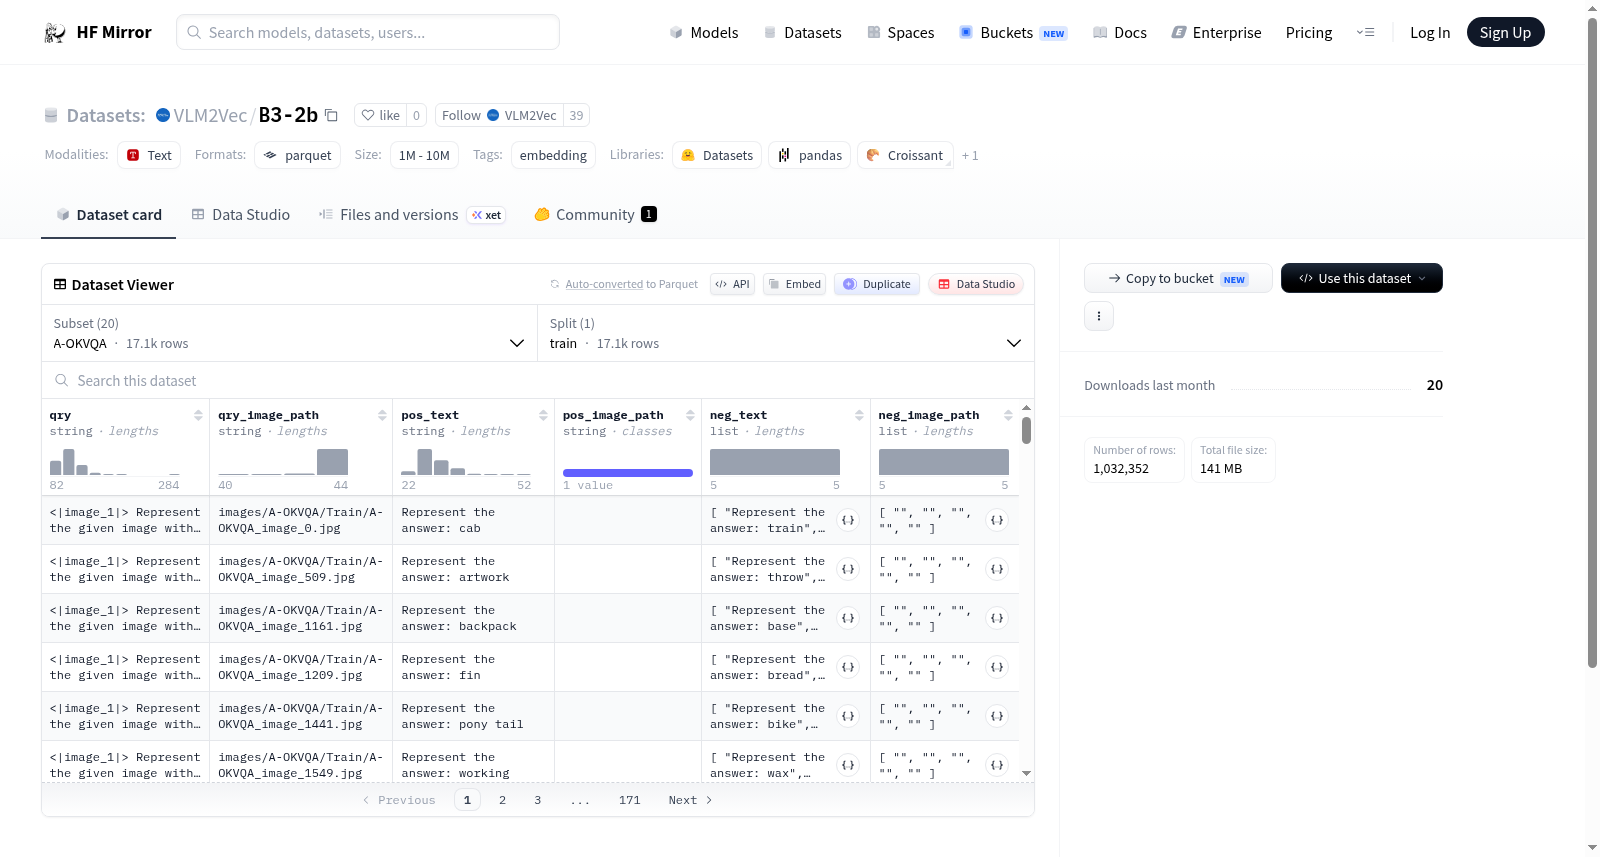Open Auto-converted to Parquet link
Image resolution: width=1600 pixels, height=857 pixels.
pos(631,284)
